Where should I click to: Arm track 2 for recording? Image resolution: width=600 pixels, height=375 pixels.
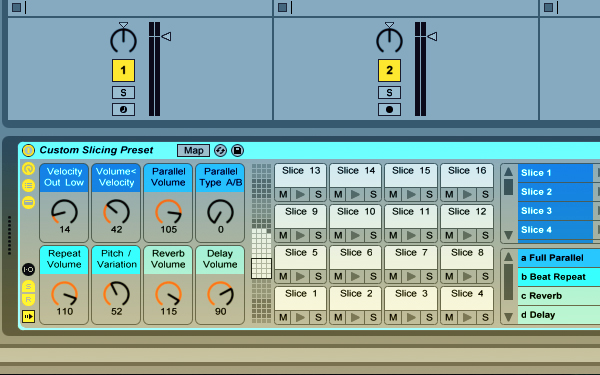(x=389, y=109)
